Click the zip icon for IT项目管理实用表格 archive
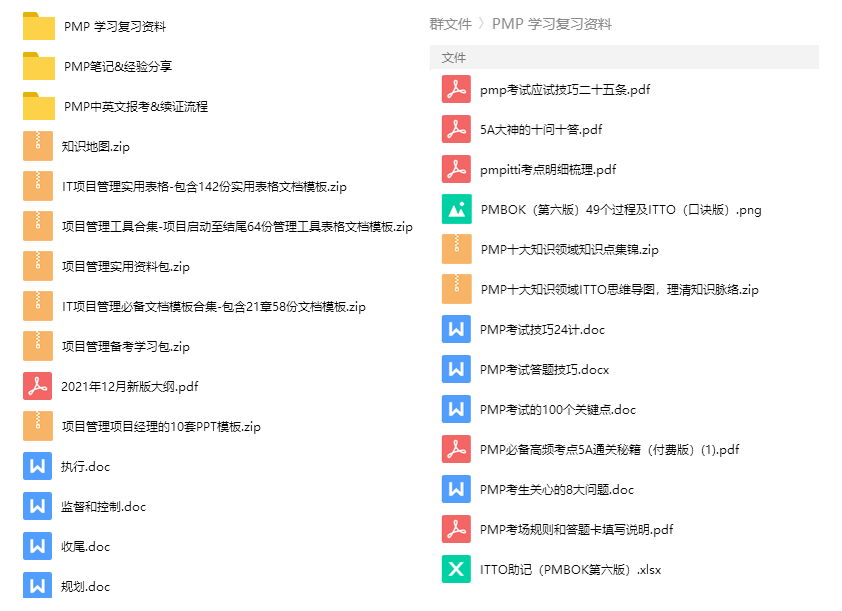Image resolution: width=842 pixels, height=611 pixels. 38,186
